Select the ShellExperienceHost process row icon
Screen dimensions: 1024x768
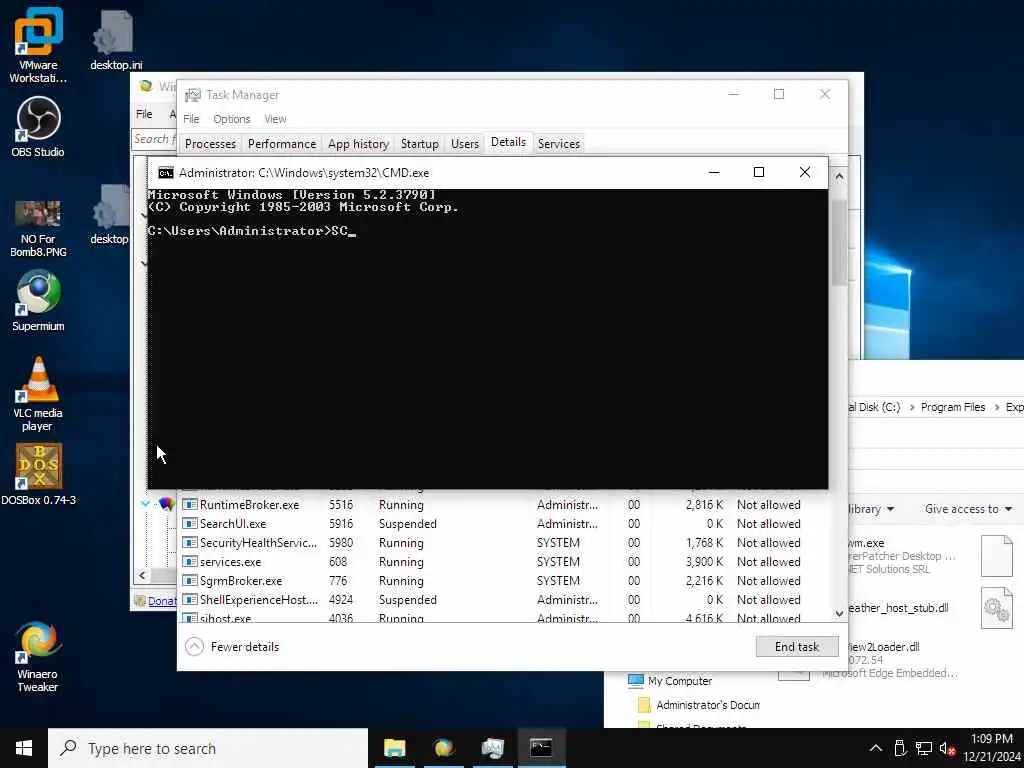point(189,600)
